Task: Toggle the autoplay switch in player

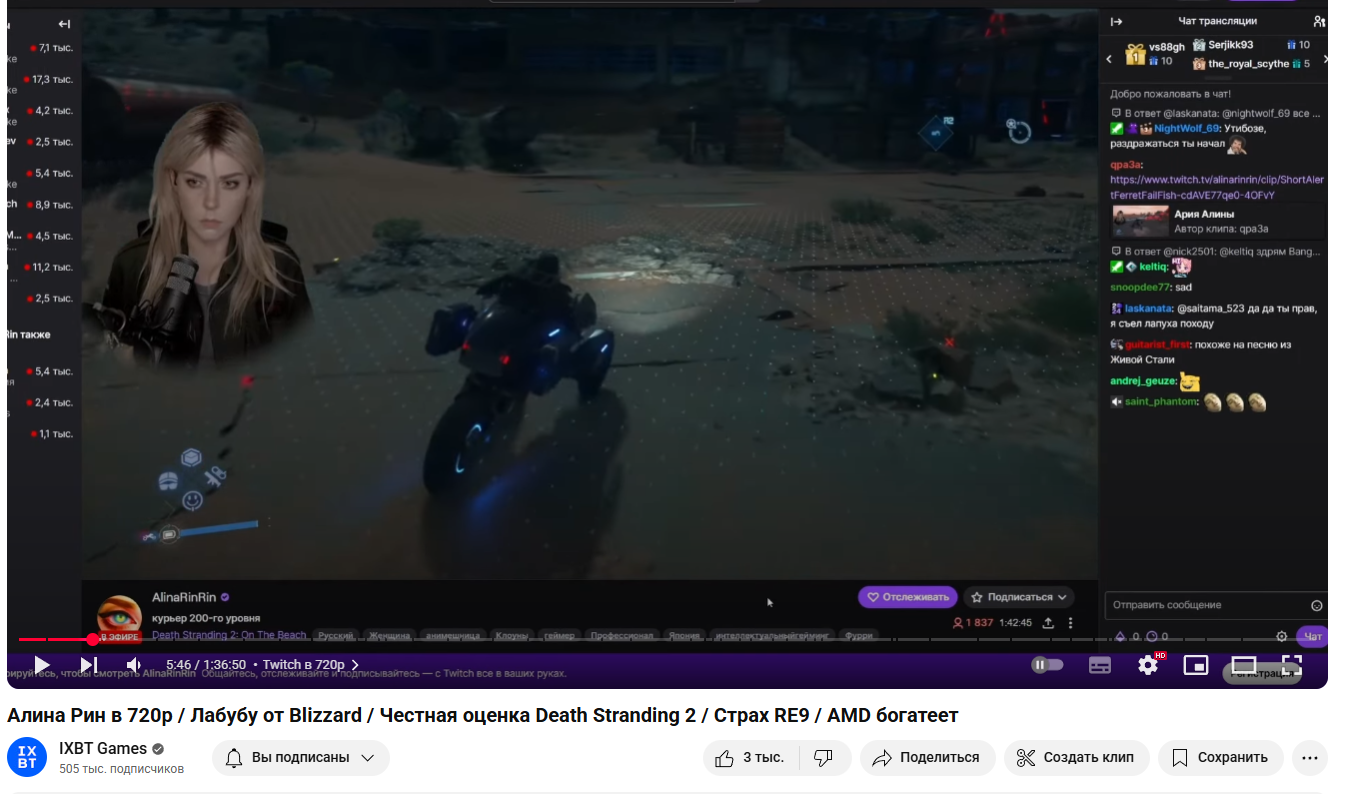Action: pos(1047,664)
